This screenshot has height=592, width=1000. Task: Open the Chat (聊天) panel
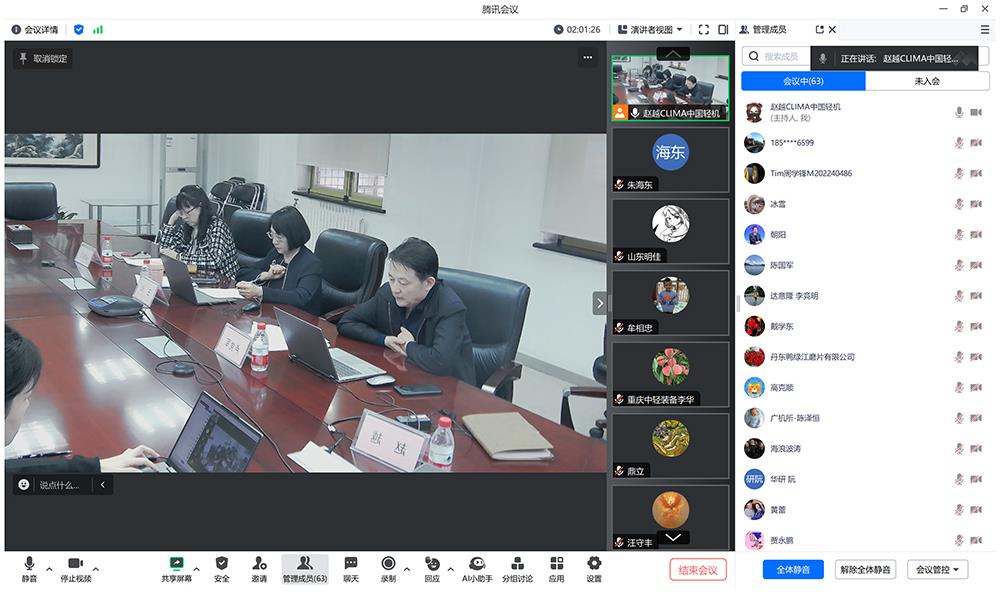[351, 564]
